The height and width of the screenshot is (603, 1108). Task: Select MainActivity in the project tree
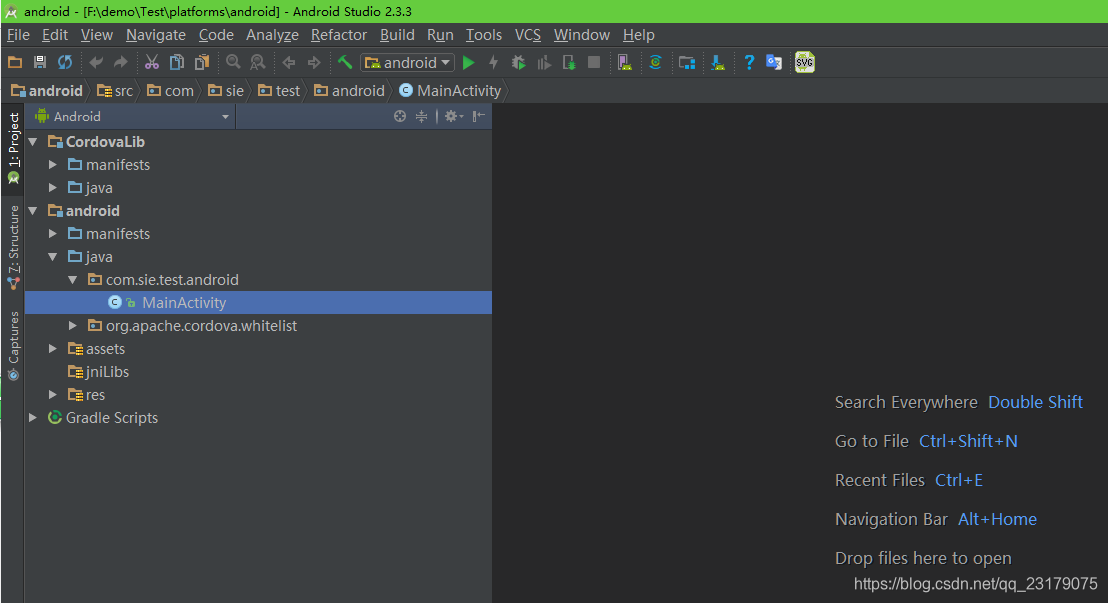click(259, 303)
